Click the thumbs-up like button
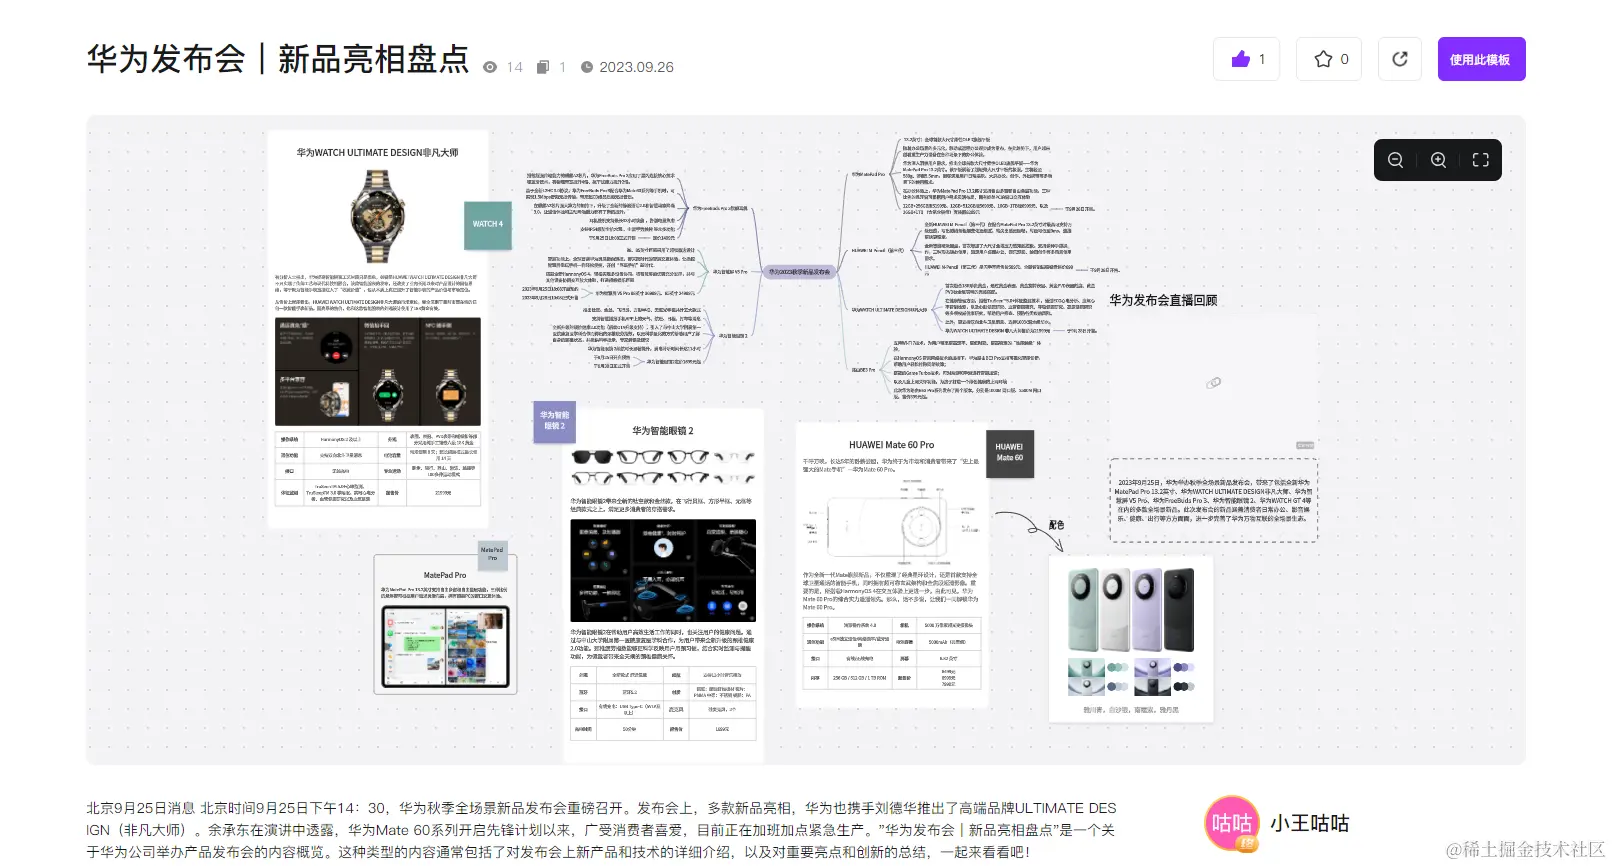Viewport: 1612px width, 866px height. click(1246, 59)
